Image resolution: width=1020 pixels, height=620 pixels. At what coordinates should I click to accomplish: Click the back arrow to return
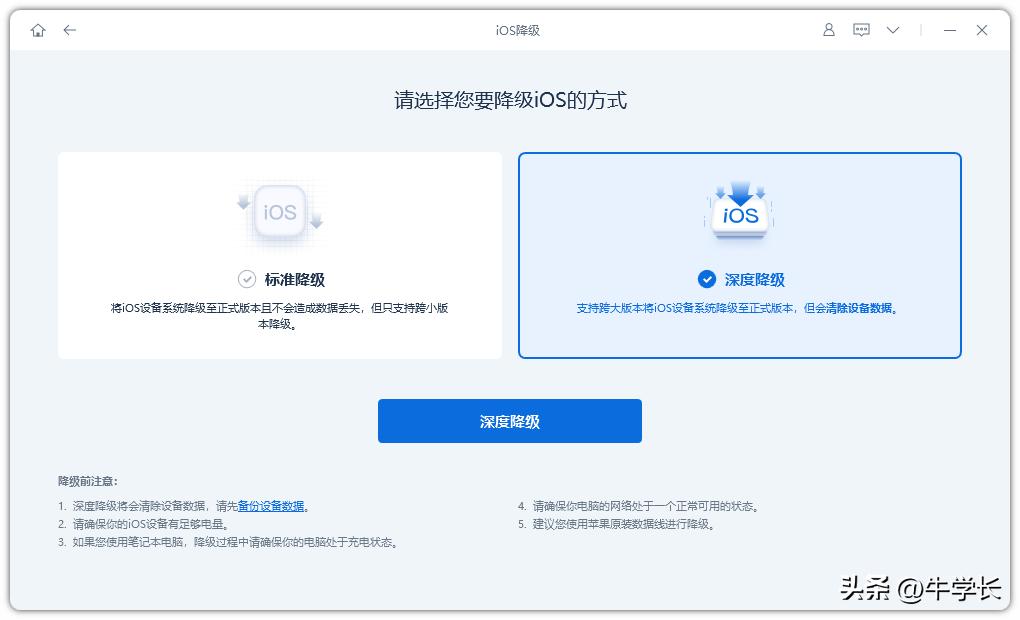[x=69, y=30]
